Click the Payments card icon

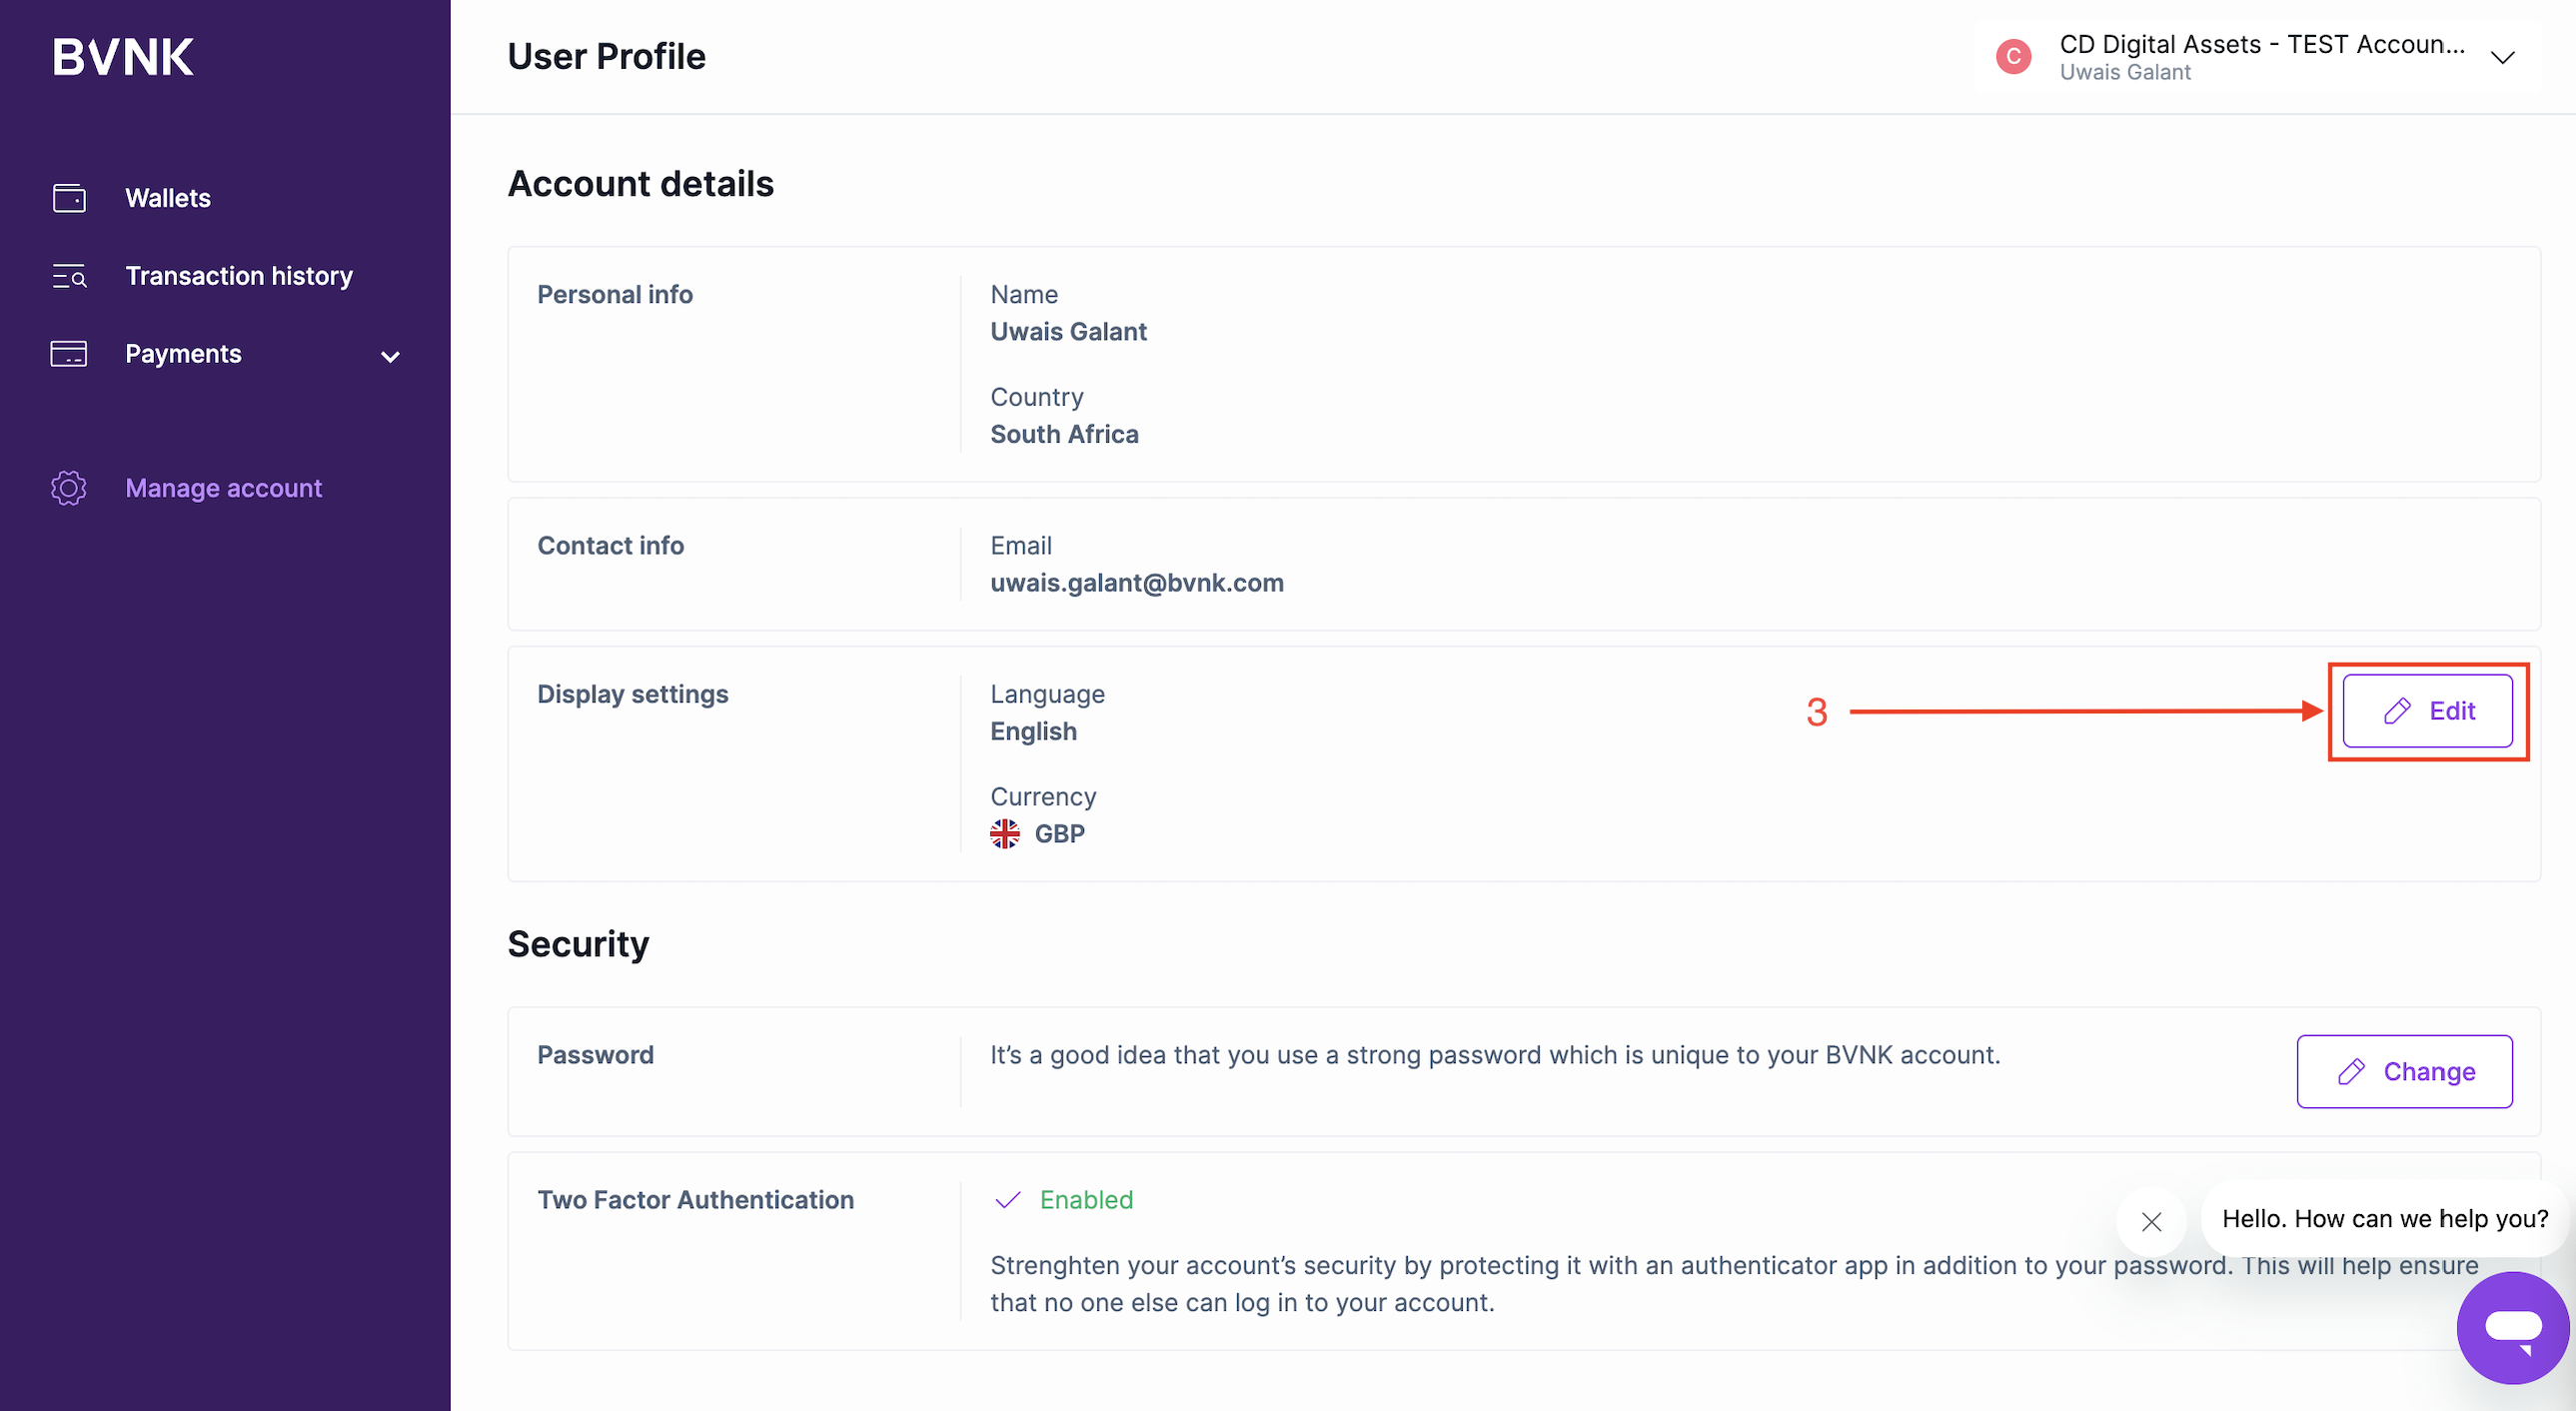tap(69, 354)
